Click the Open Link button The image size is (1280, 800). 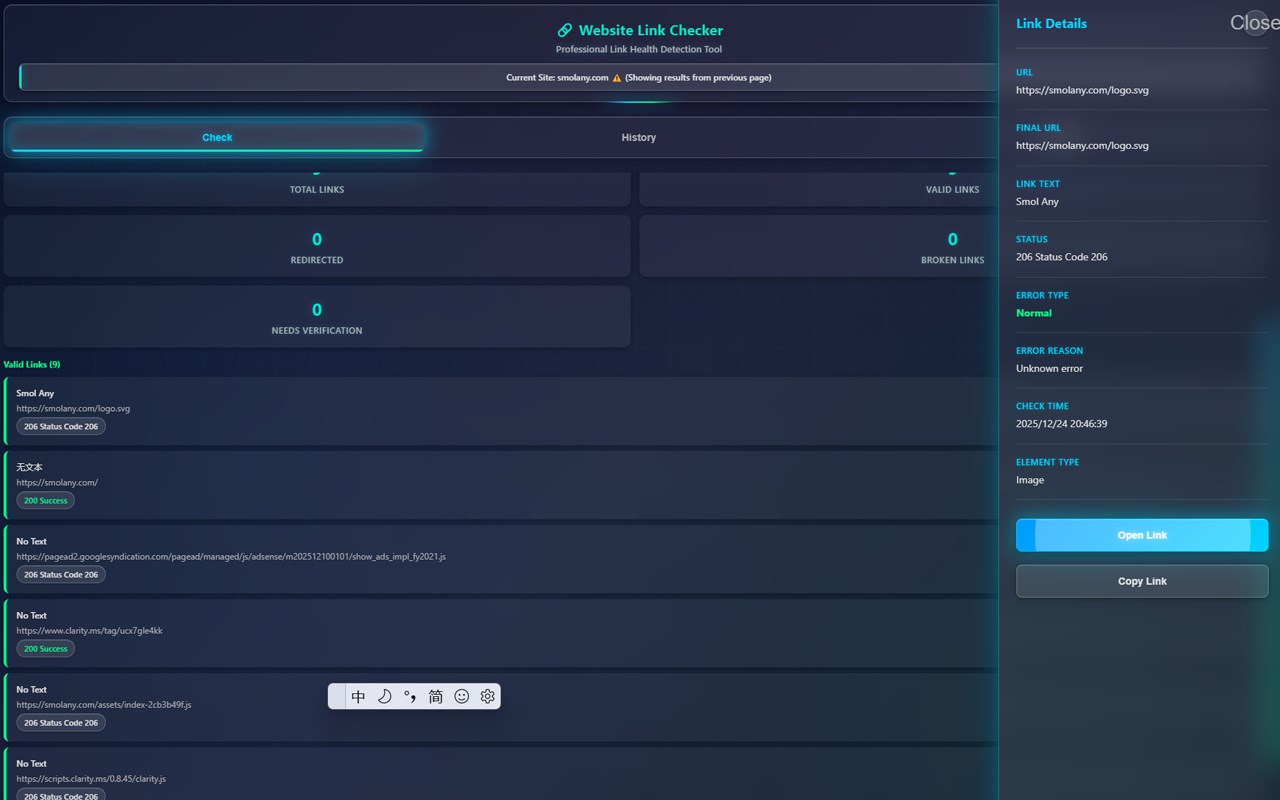(x=1142, y=535)
